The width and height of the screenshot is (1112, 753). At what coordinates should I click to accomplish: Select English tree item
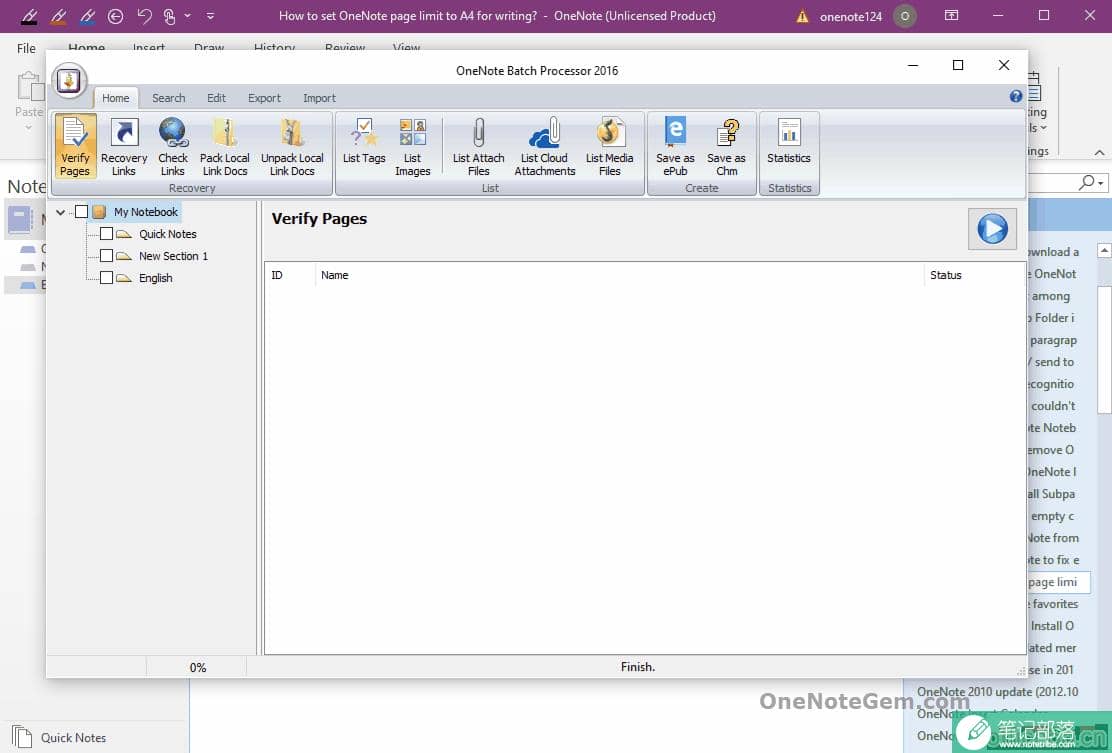pyautogui.click(x=155, y=278)
